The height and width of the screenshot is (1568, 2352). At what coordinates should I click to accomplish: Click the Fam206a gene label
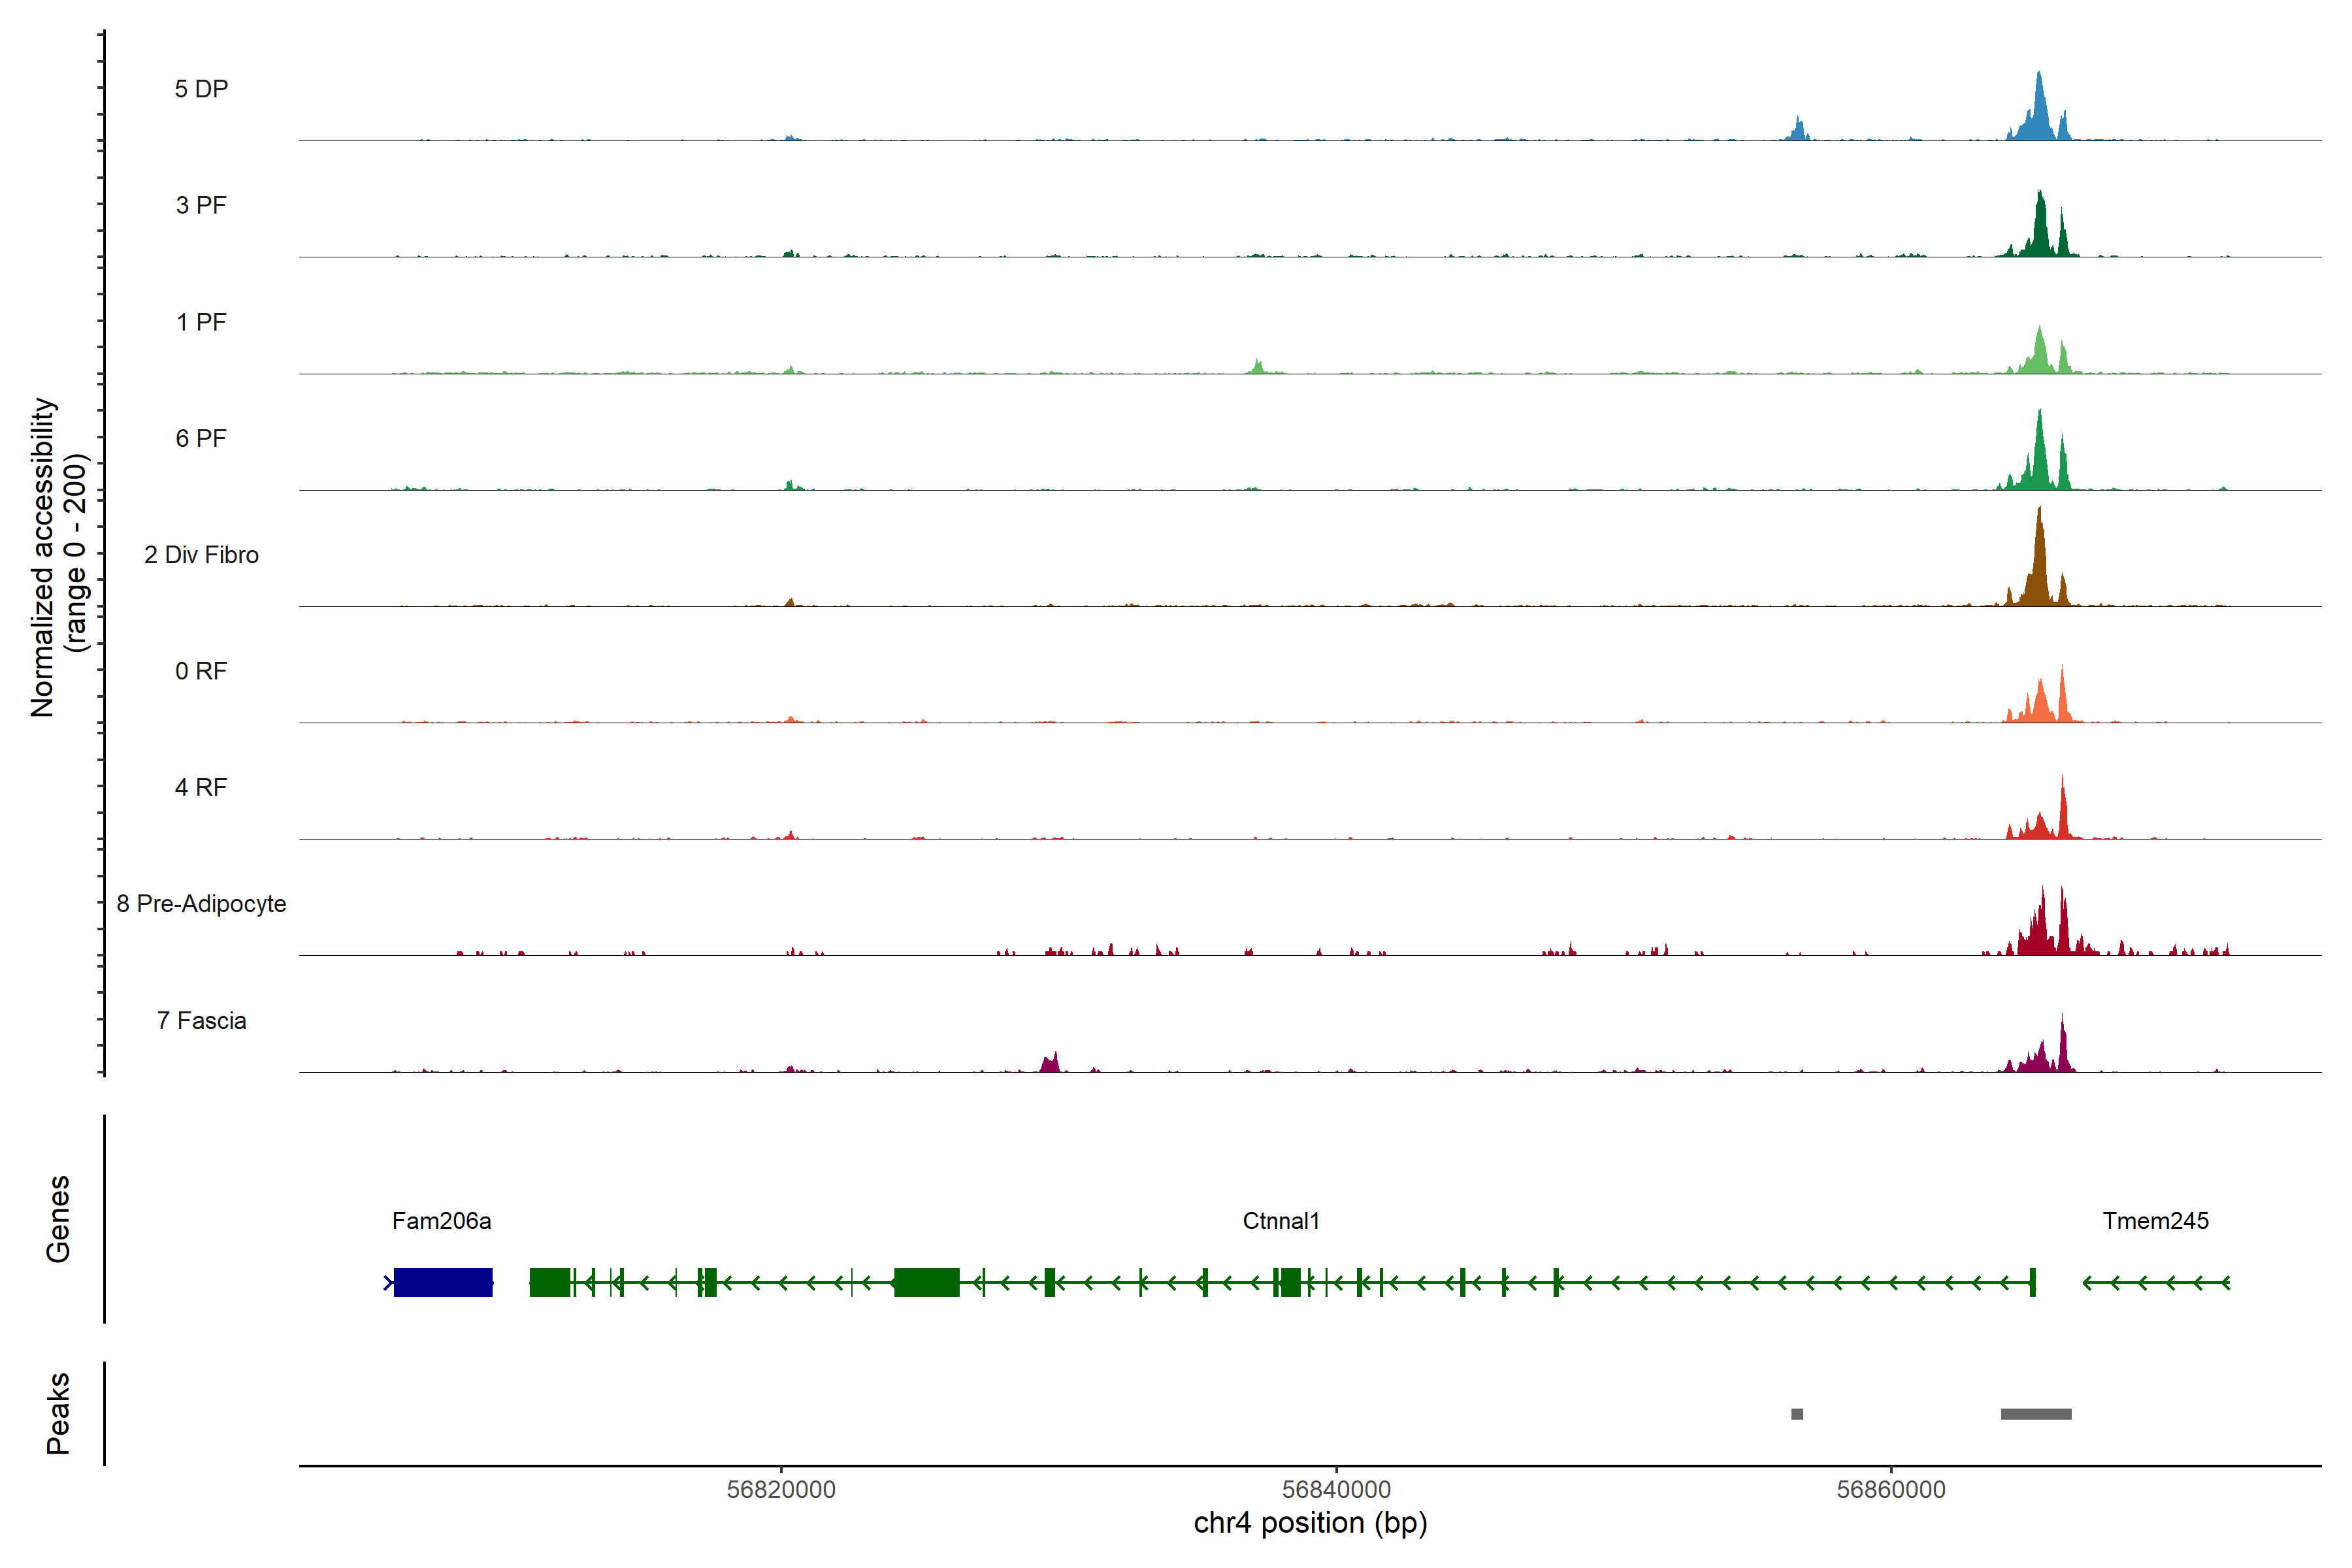441,1221
